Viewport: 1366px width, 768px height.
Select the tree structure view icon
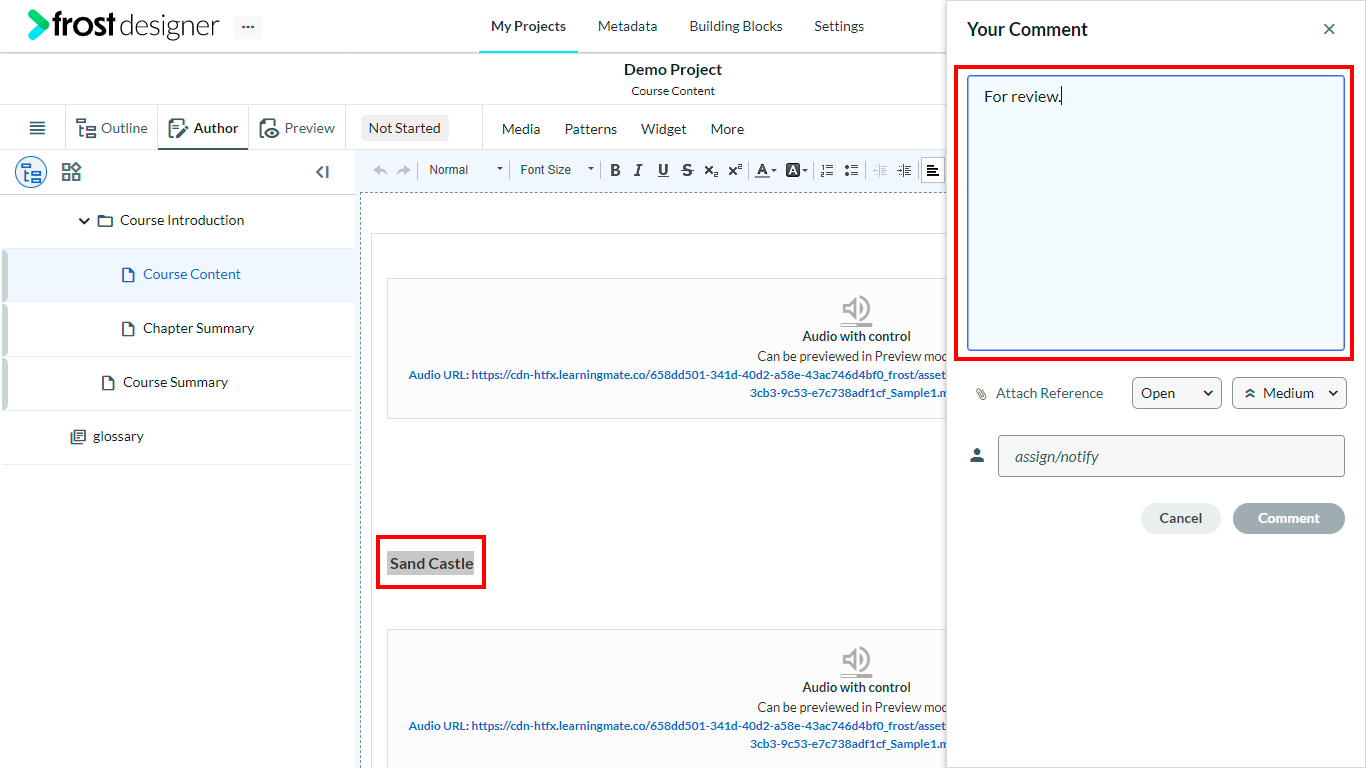(x=31, y=172)
